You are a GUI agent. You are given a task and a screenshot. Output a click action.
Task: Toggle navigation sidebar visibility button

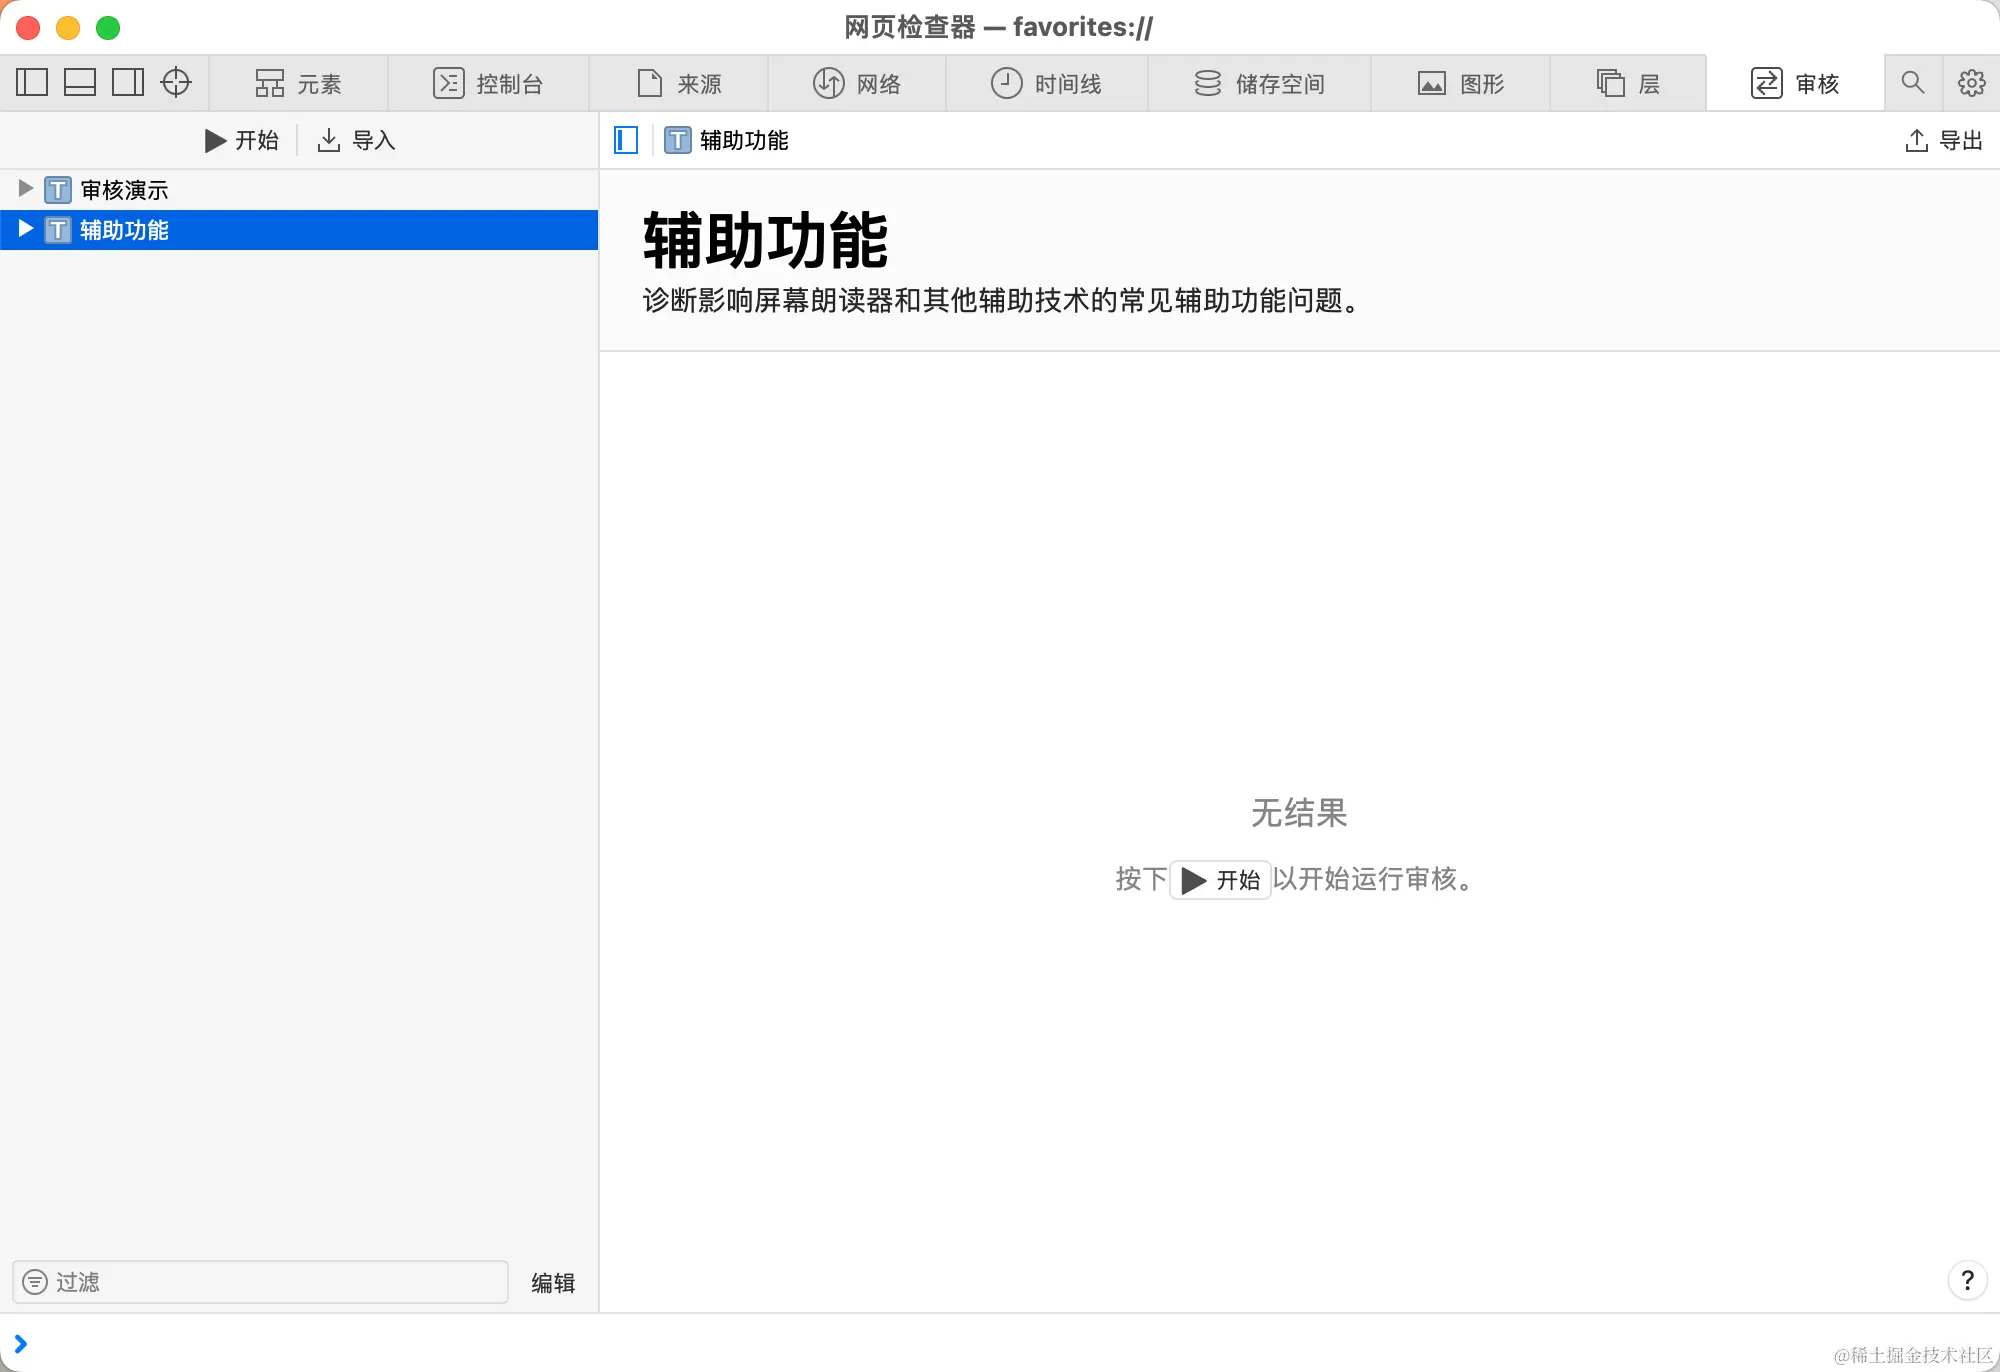click(x=626, y=140)
